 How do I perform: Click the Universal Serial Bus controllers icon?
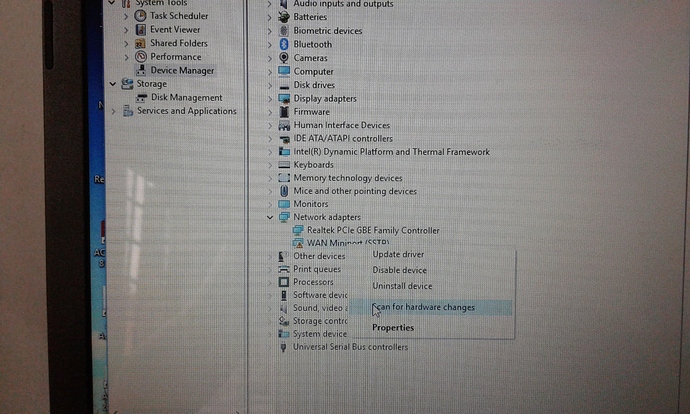coord(284,347)
